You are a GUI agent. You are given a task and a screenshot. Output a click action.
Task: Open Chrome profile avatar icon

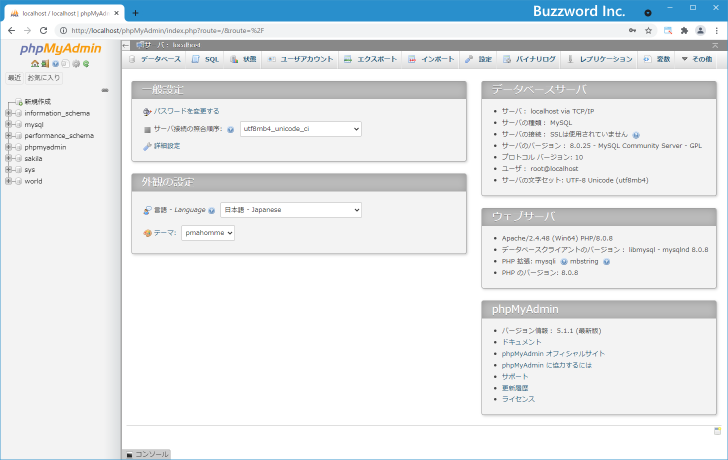[700, 31]
